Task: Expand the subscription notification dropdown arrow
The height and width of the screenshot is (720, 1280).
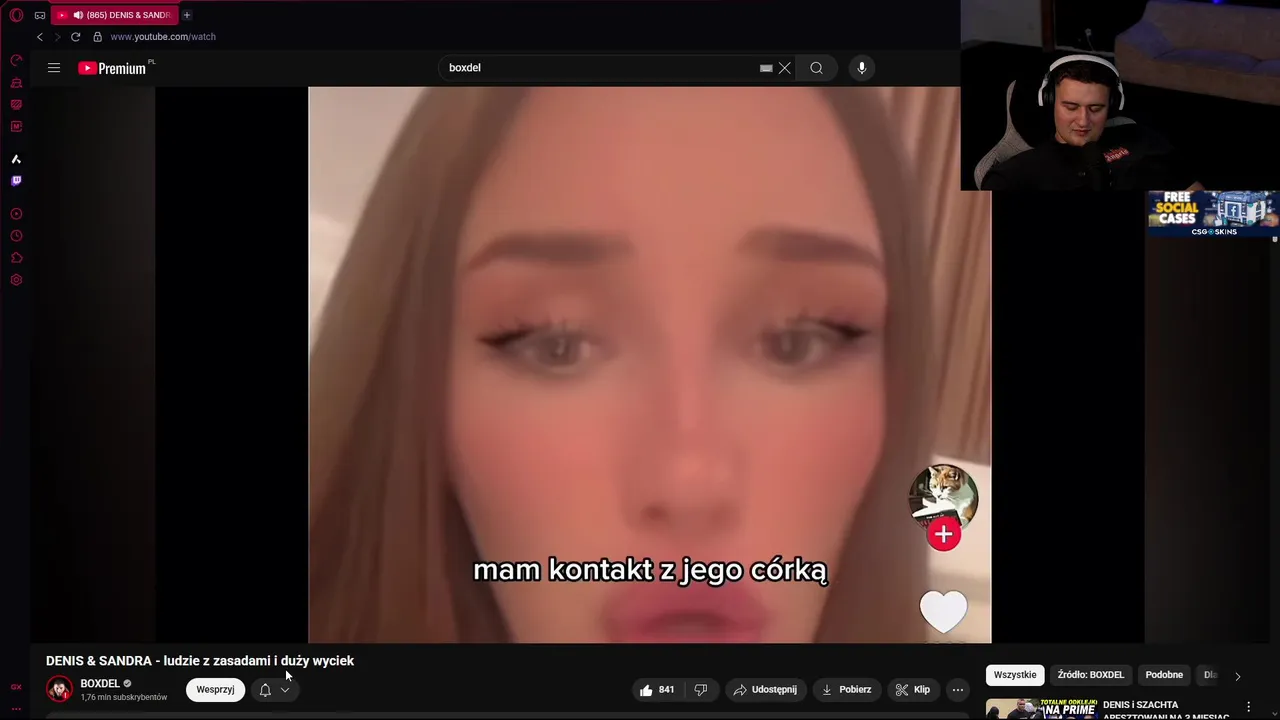Action: pyautogui.click(x=285, y=690)
